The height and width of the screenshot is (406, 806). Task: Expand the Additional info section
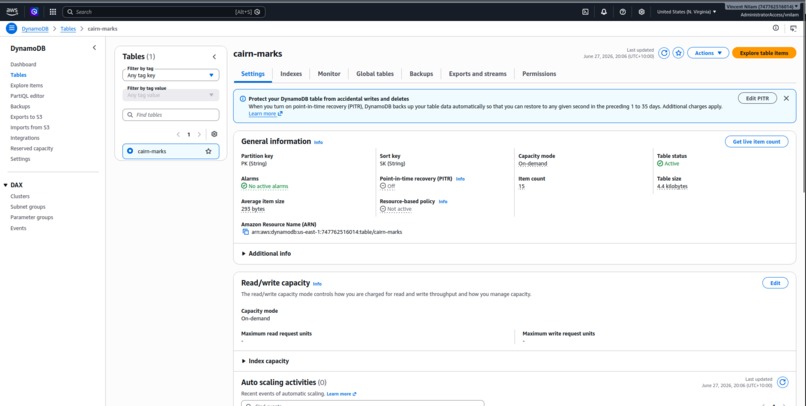(x=266, y=253)
